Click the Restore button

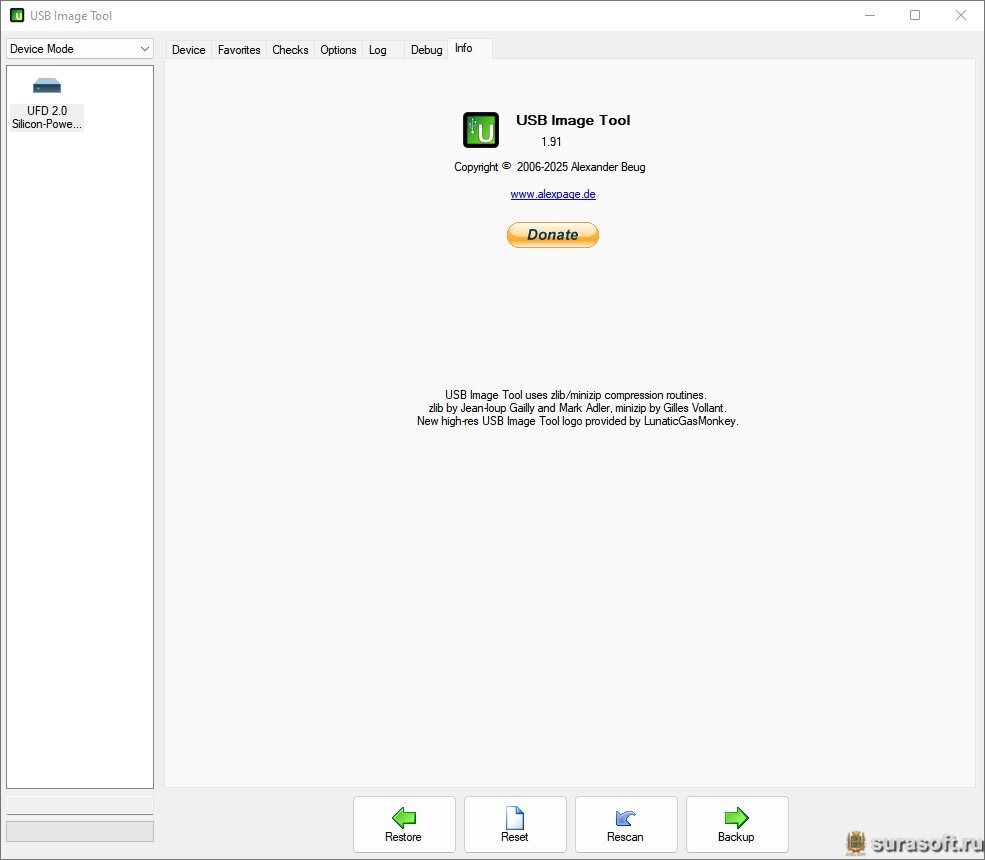pos(404,824)
